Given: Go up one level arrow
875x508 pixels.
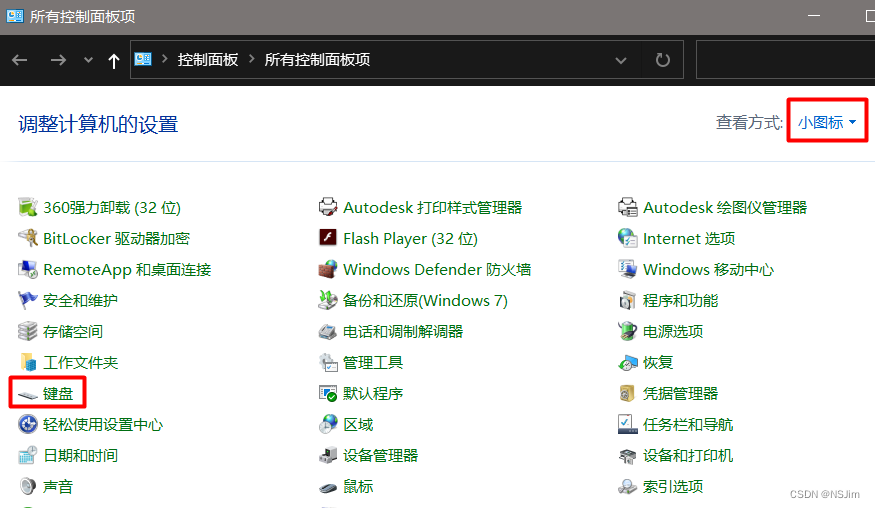Looking at the screenshot, I should pyautogui.click(x=114, y=60).
